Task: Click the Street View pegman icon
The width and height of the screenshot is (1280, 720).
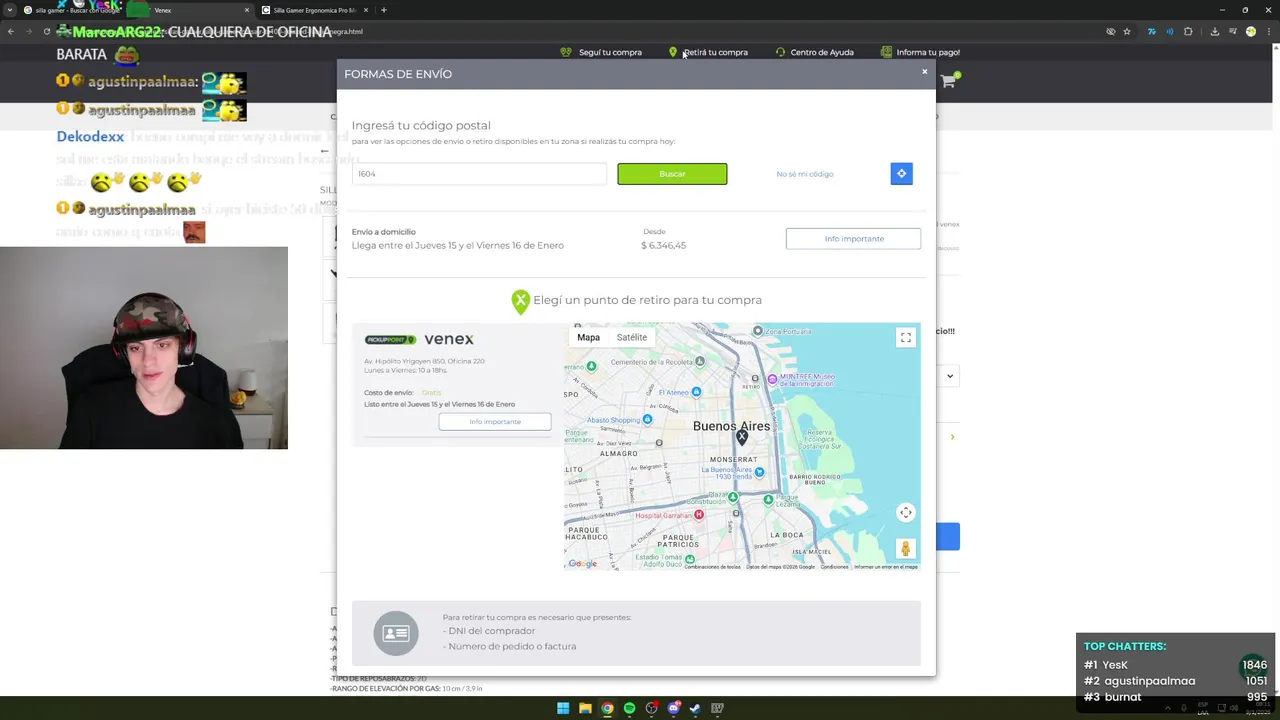Action: pos(905,549)
